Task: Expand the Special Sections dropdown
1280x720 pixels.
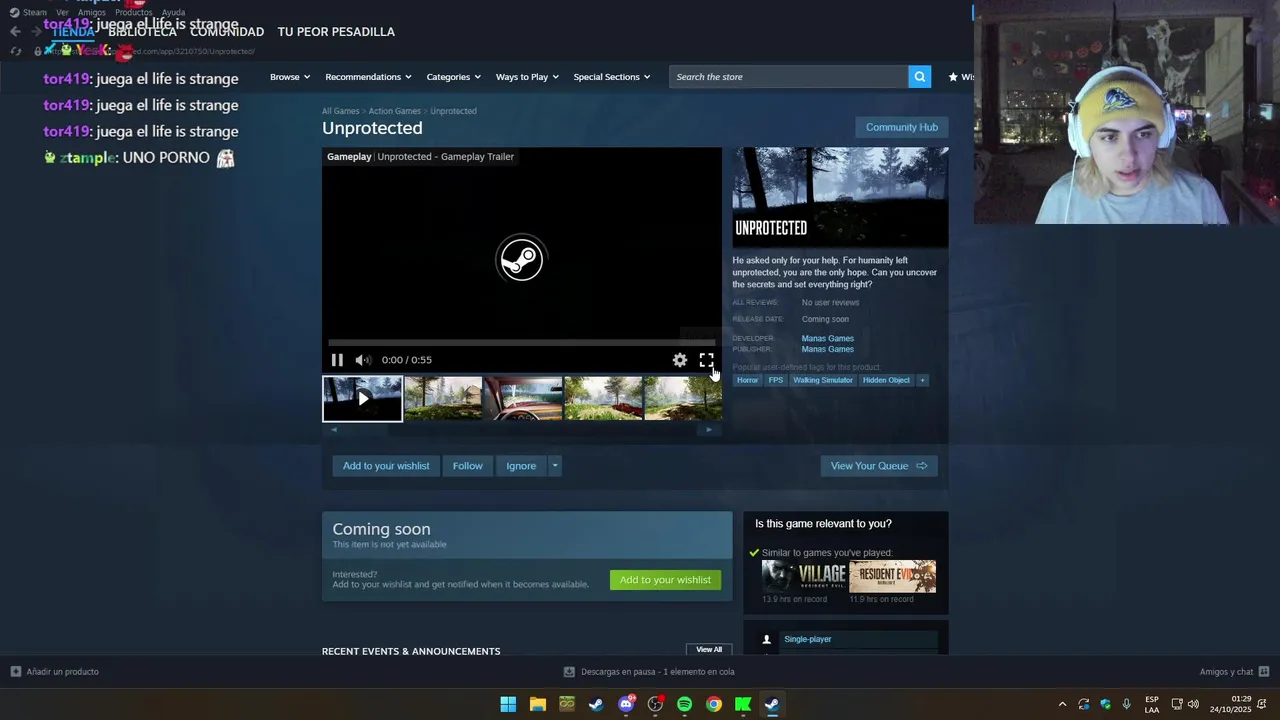Action: click(x=611, y=77)
